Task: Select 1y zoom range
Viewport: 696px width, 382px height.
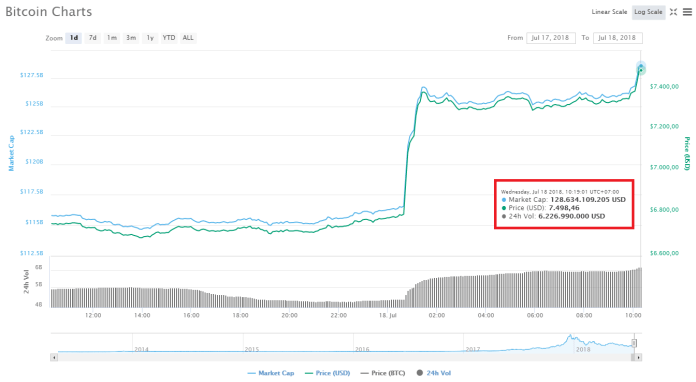Action: point(150,38)
